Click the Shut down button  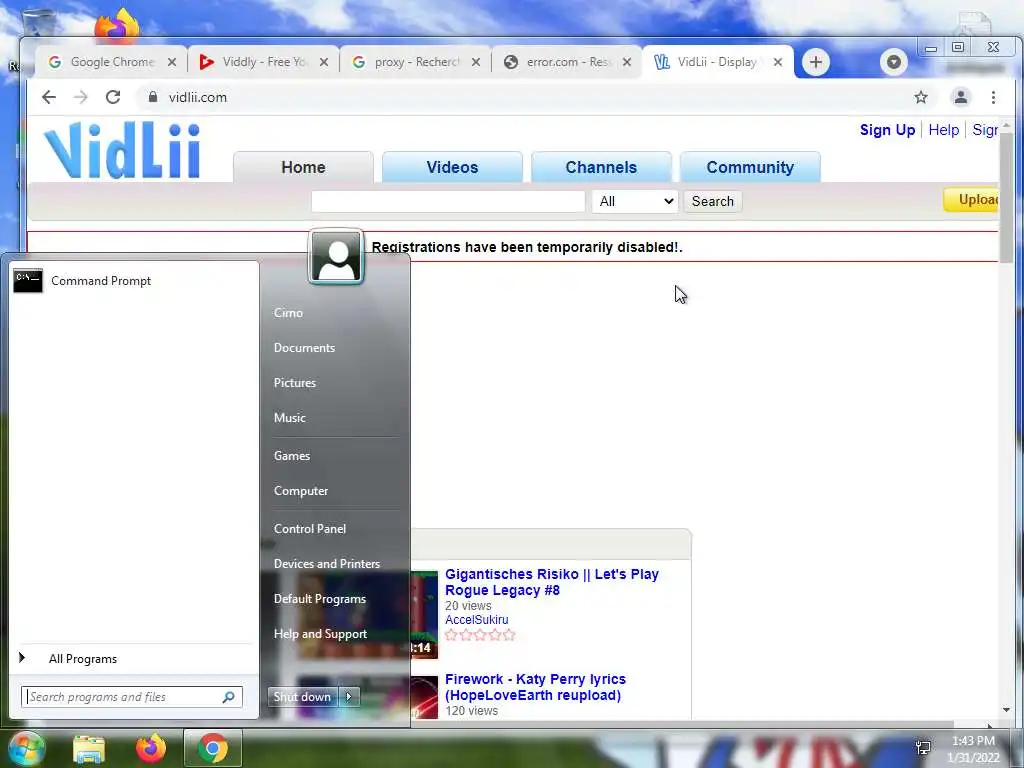[303, 697]
